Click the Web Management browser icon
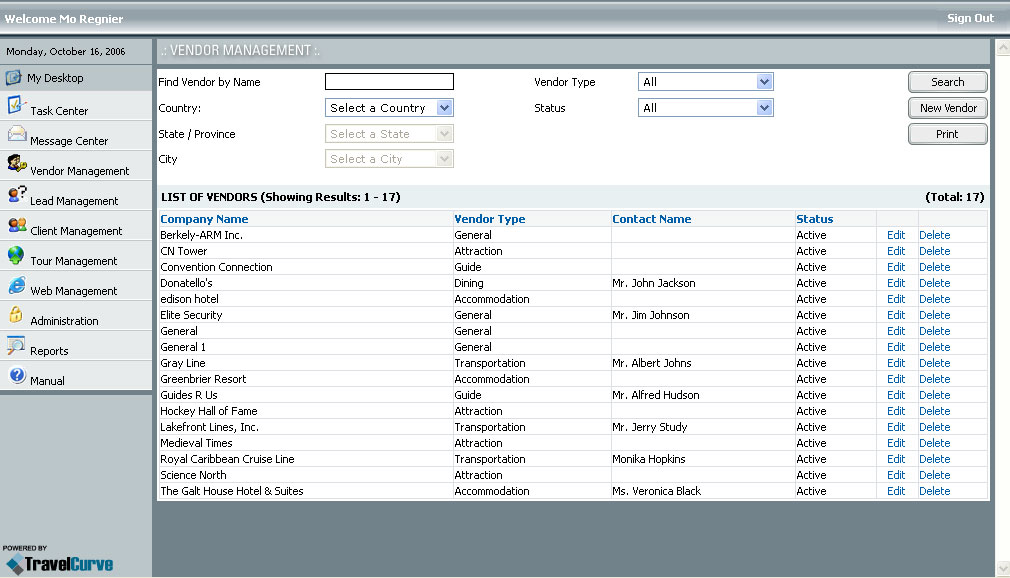1010x578 pixels. (x=17, y=285)
